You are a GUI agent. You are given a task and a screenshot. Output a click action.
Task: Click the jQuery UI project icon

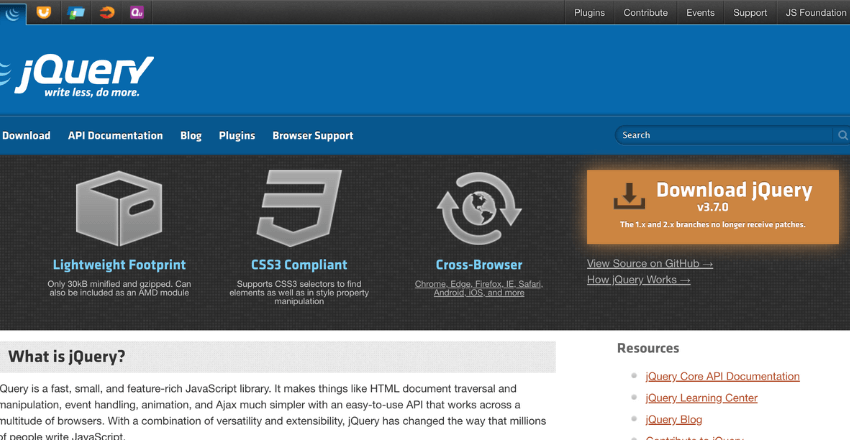(43, 13)
